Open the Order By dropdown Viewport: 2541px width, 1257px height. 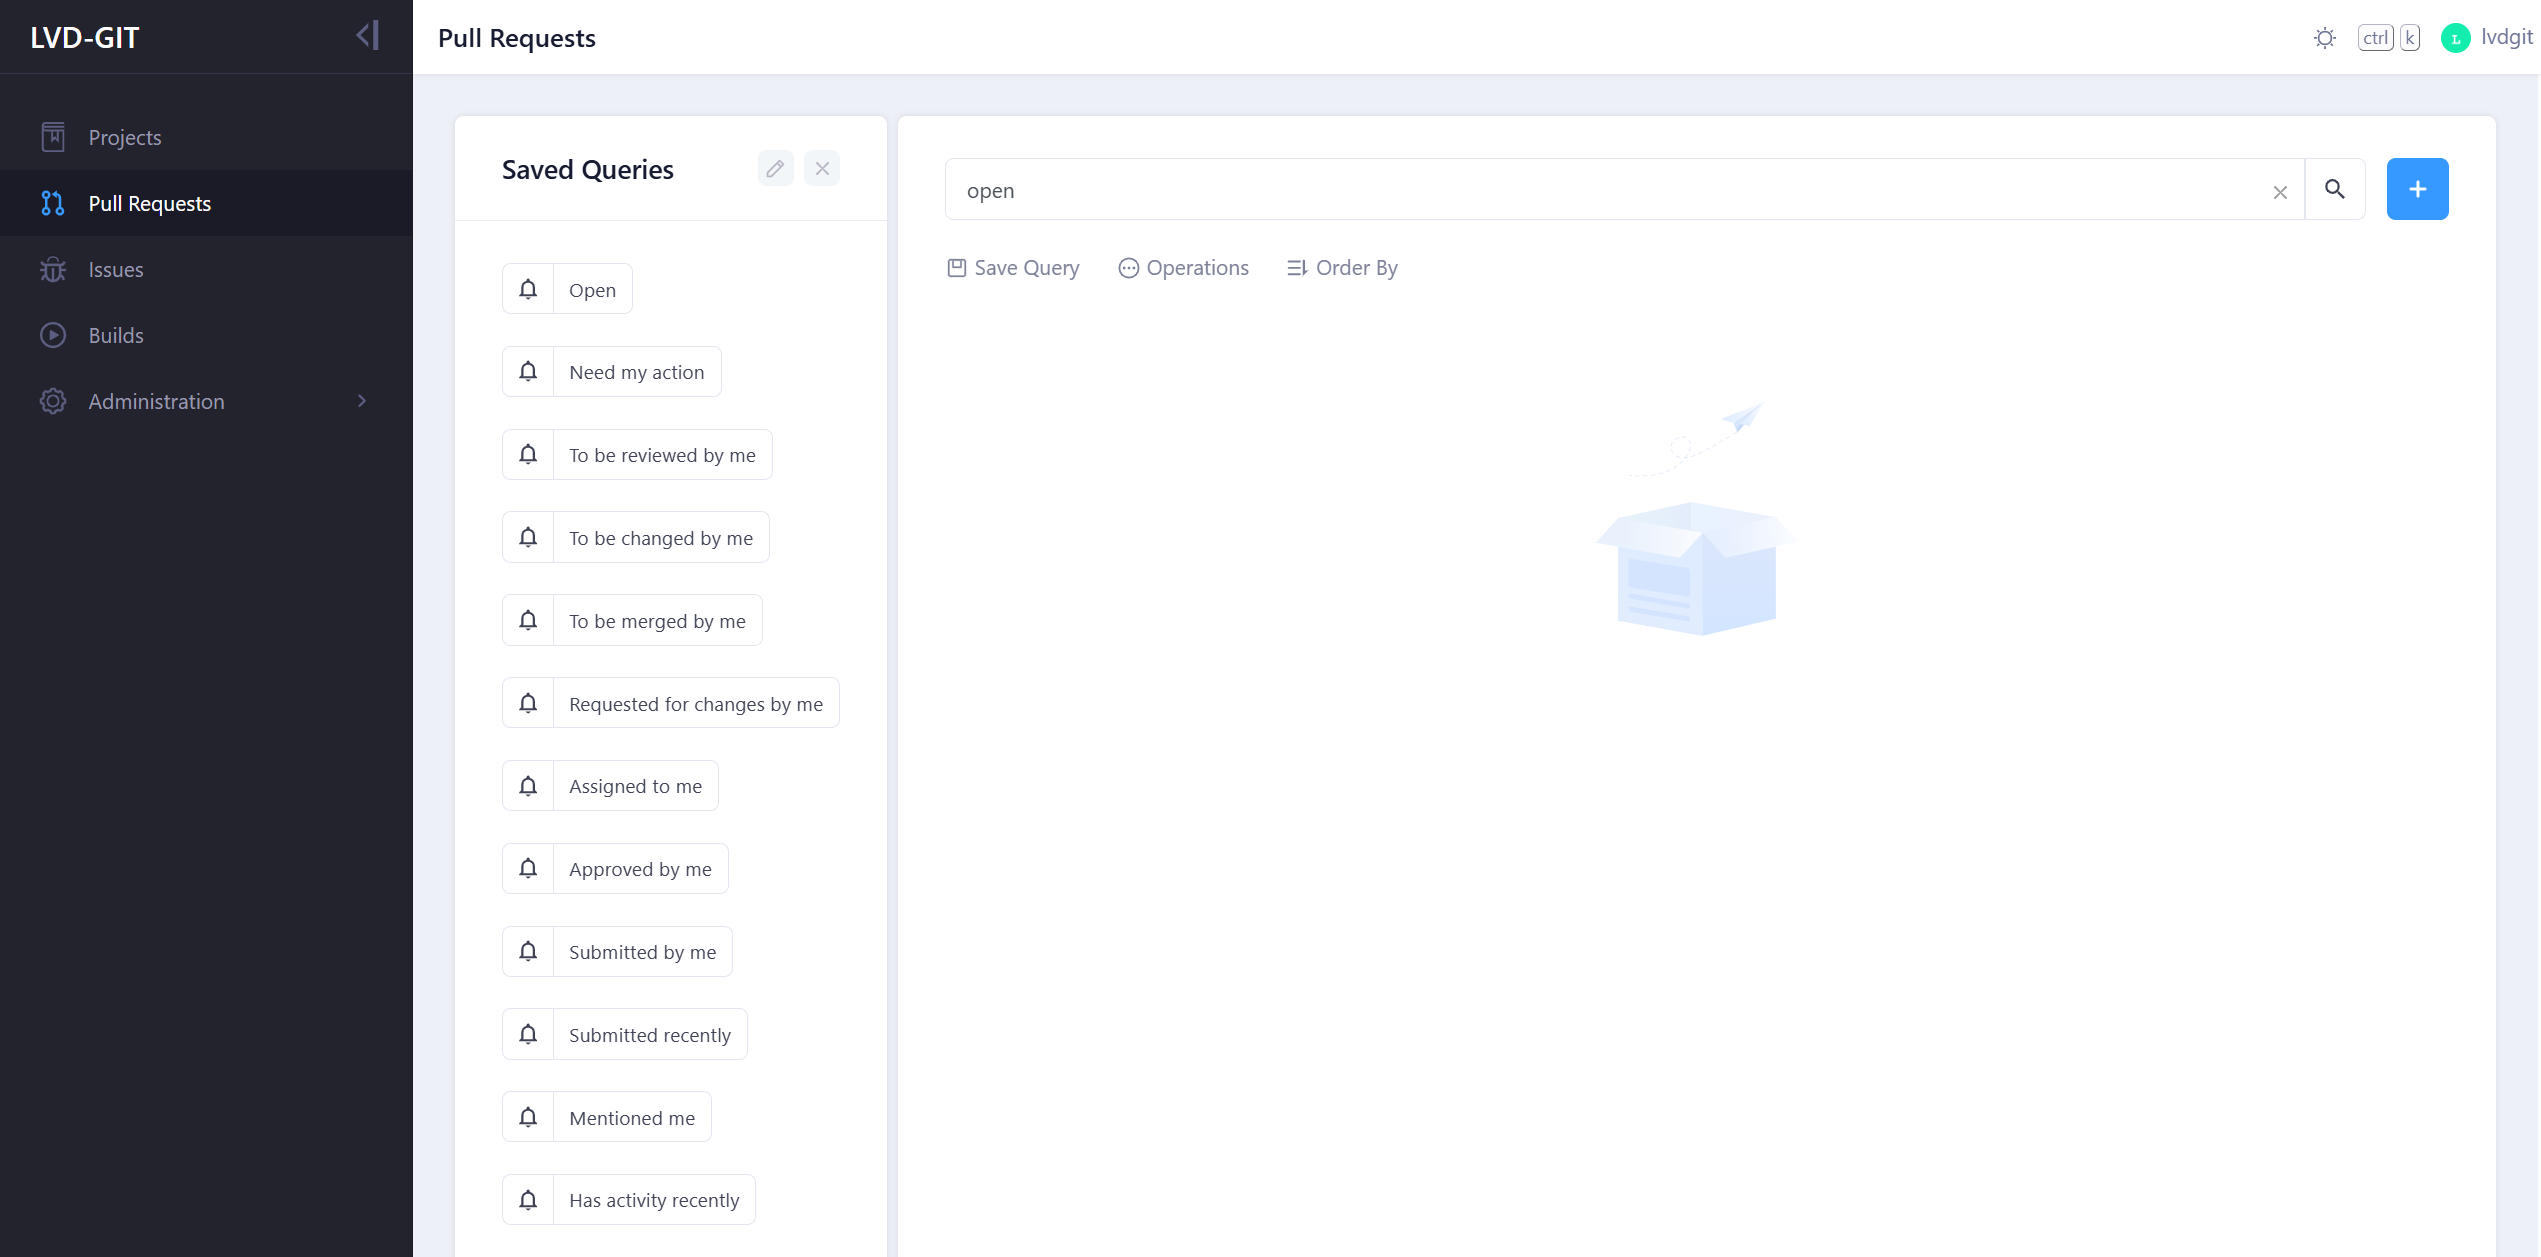pos(1341,268)
